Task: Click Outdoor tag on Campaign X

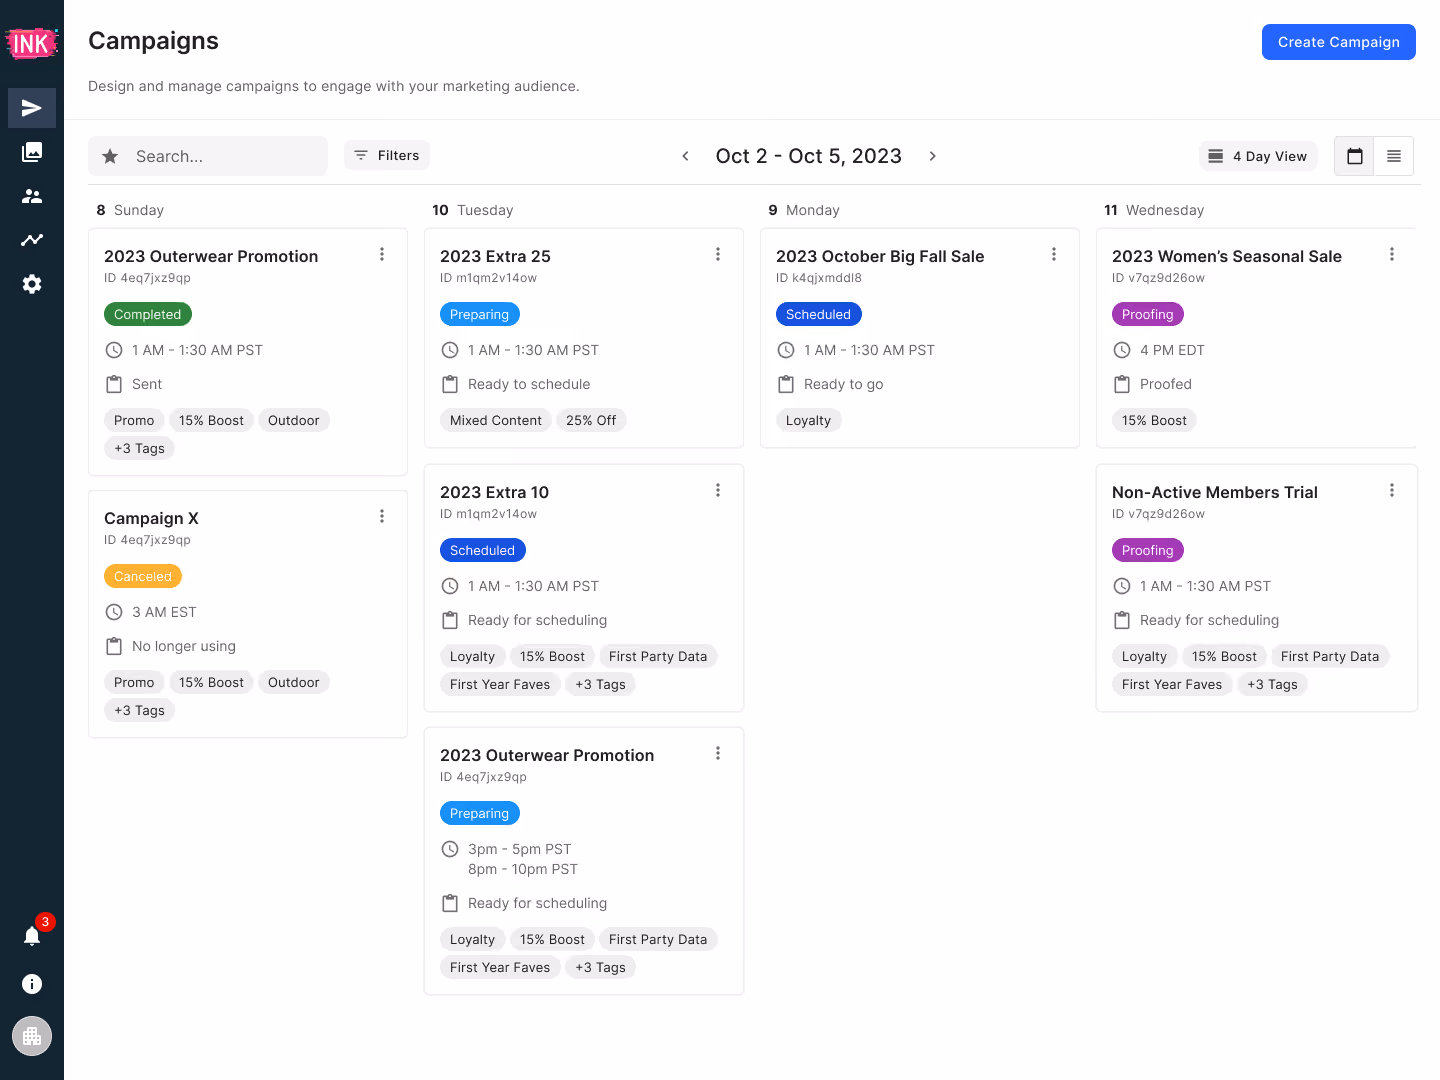Action: pos(294,682)
